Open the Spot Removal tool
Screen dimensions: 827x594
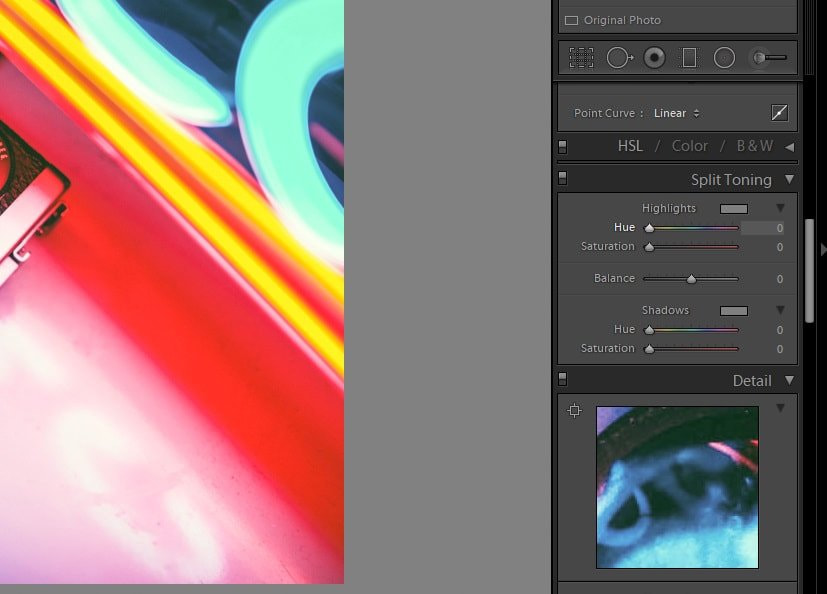point(619,57)
